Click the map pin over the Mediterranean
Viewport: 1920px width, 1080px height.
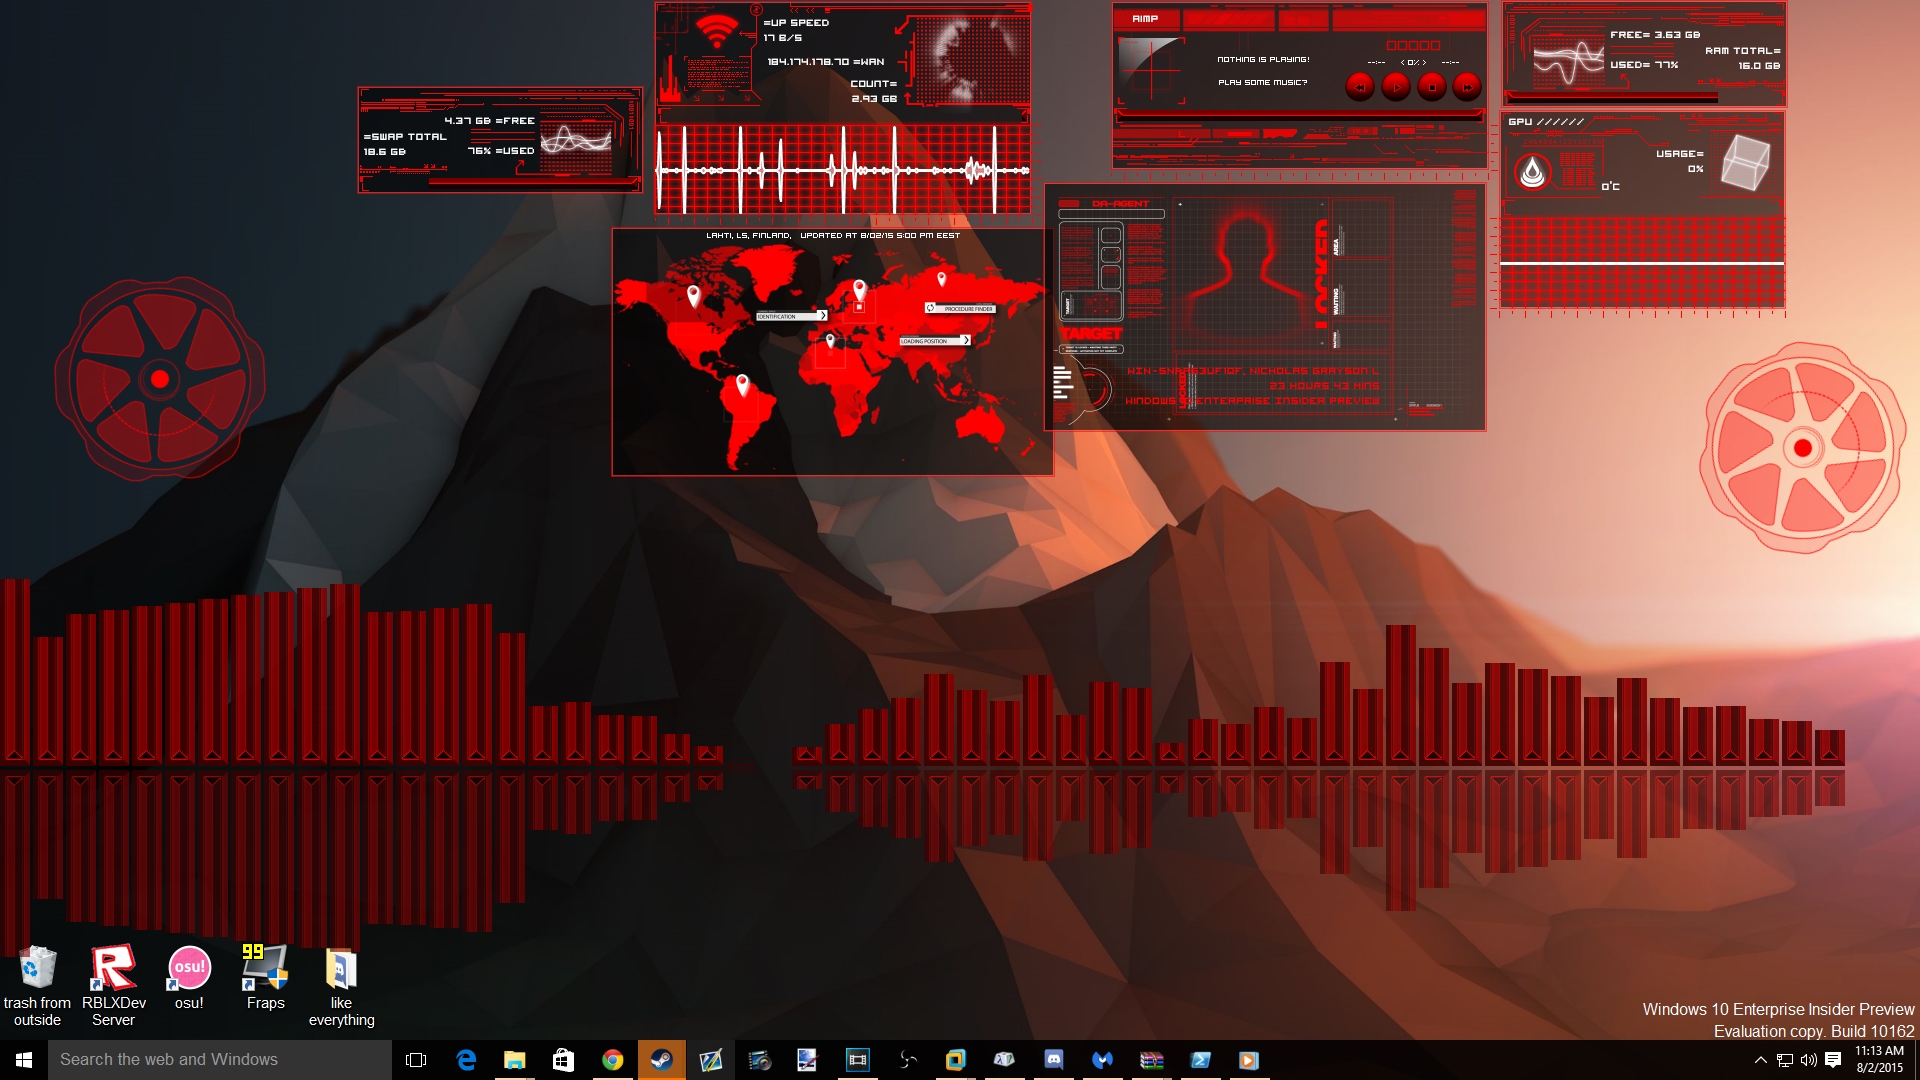(830, 342)
